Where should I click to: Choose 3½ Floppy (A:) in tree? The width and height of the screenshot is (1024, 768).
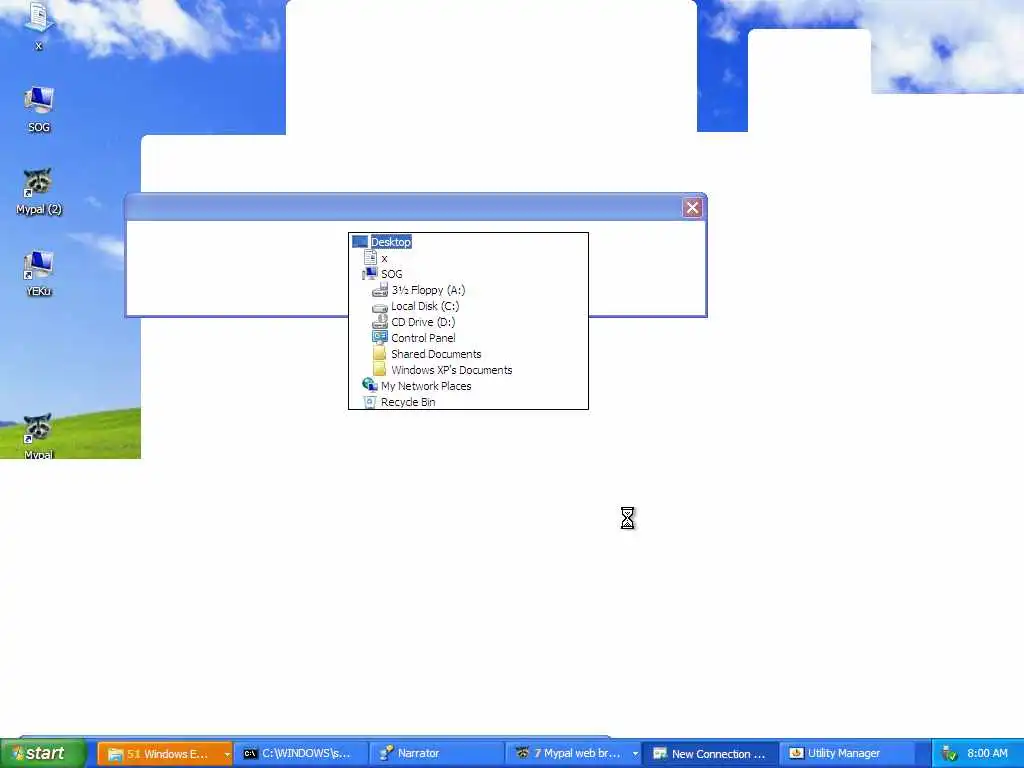[428, 290]
